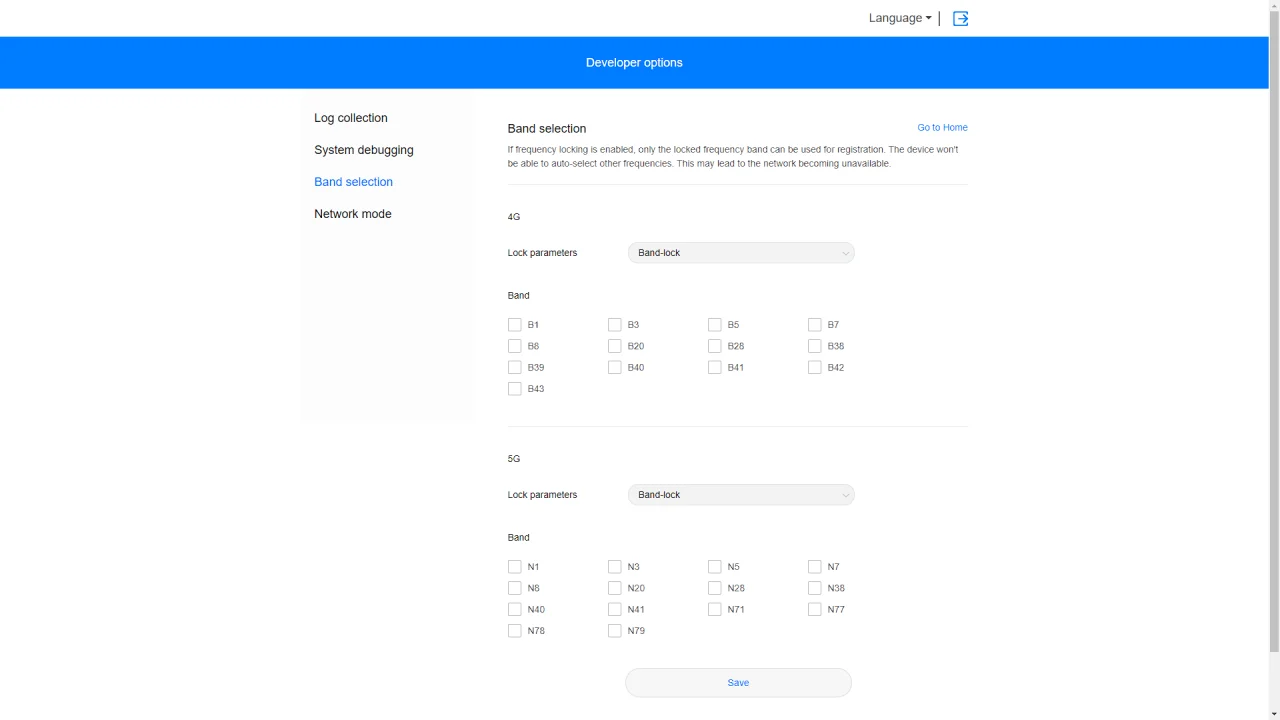Select the N28 5G band checkbox

[x=714, y=588]
